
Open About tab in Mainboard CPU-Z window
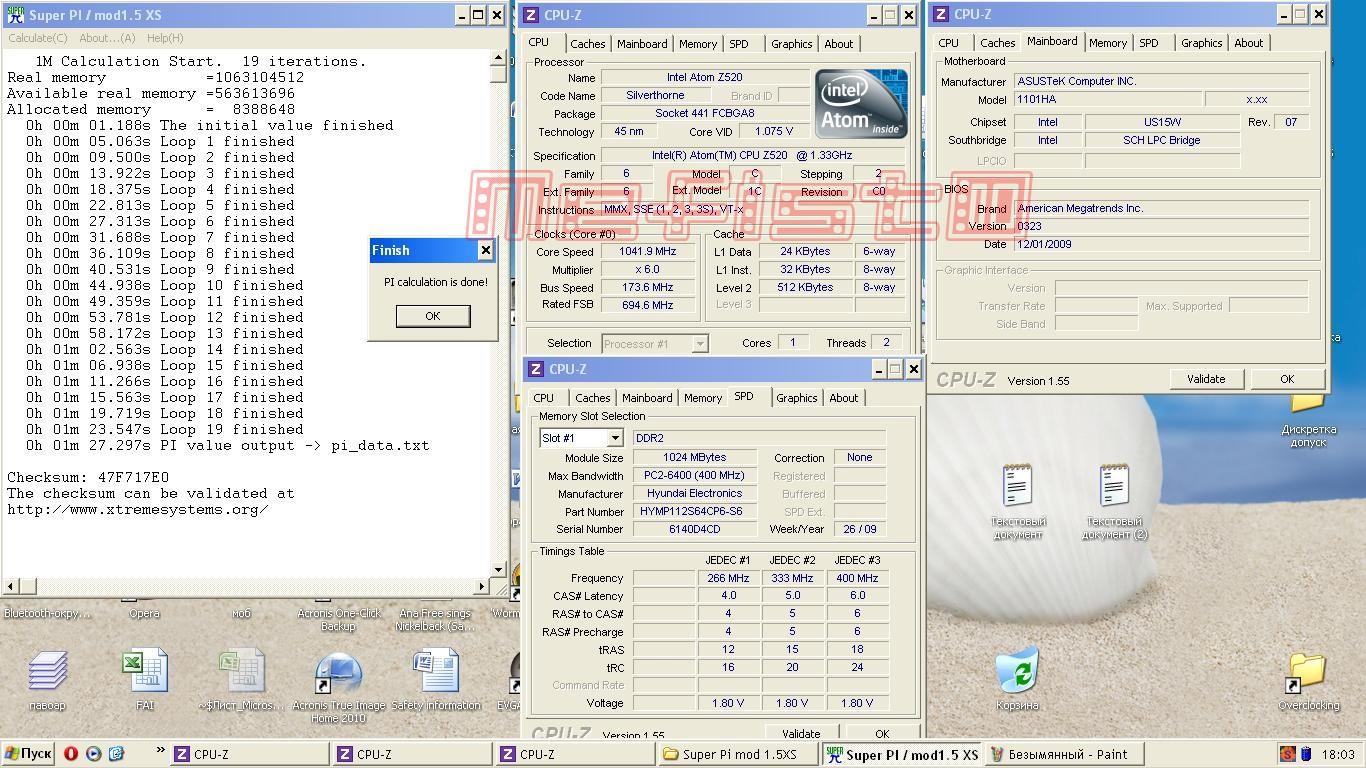pyautogui.click(x=1249, y=43)
